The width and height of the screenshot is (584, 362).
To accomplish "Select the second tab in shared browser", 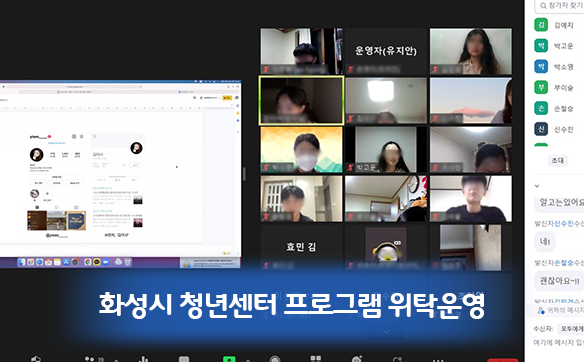I will pyautogui.click(x=185, y=92).
